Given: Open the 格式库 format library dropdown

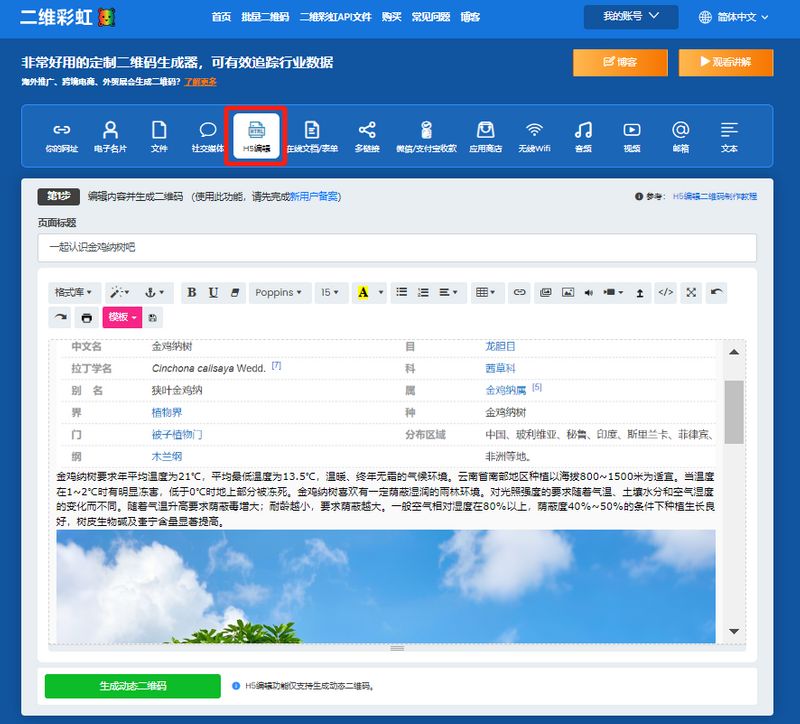Looking at the screenshot, I should click(x=74, y=292).
